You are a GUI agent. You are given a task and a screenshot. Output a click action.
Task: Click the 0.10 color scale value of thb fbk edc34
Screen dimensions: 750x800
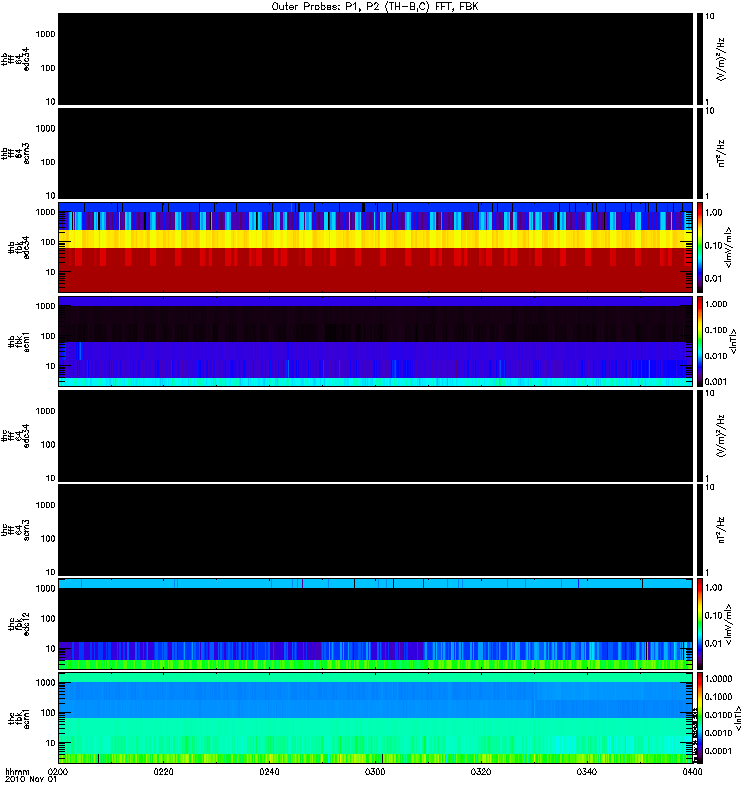(714, 245)
